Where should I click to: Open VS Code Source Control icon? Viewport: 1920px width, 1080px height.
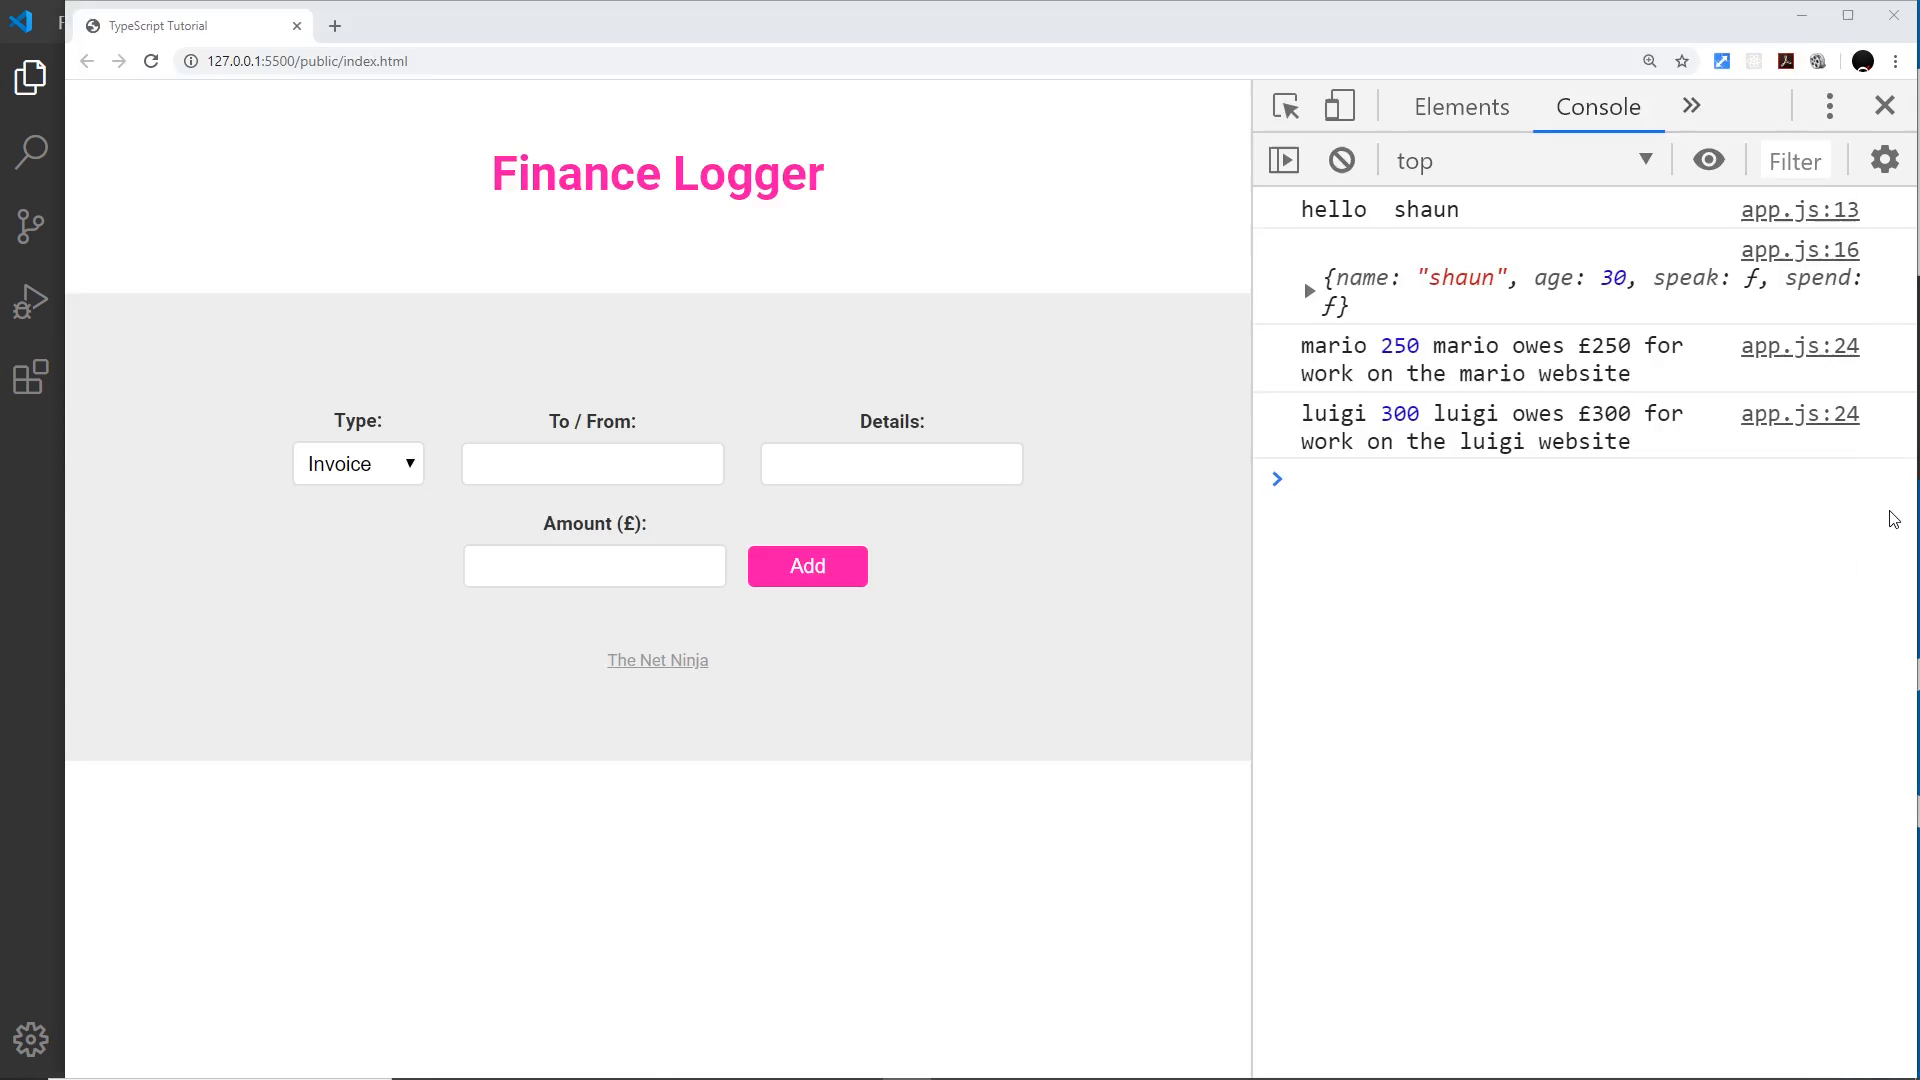click(31, 227)
